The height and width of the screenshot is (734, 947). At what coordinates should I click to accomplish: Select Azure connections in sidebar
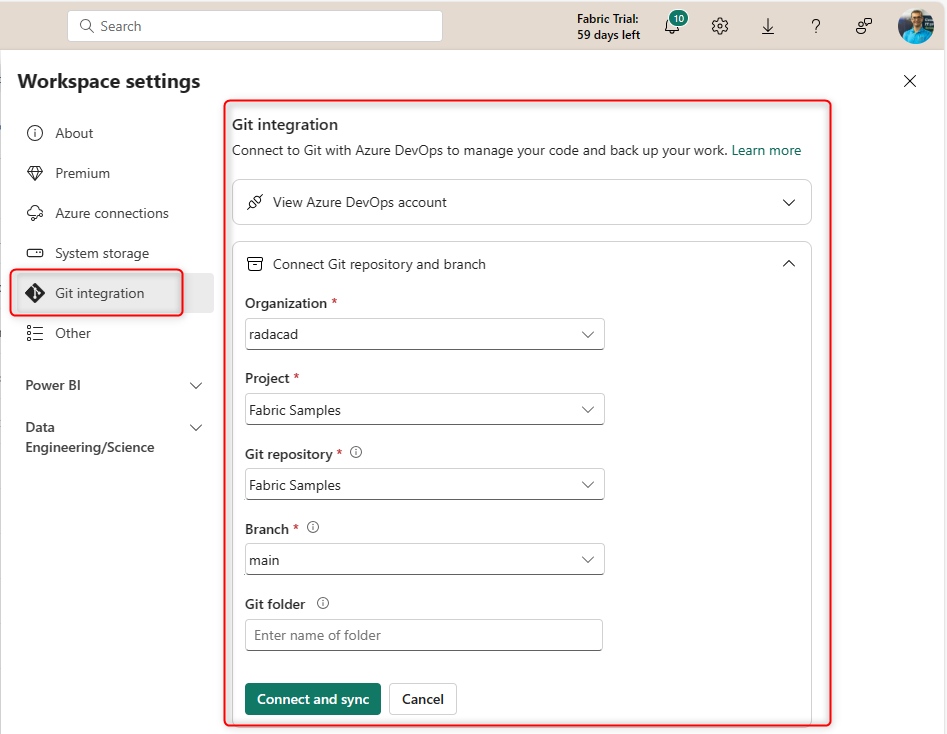[111, 213]
